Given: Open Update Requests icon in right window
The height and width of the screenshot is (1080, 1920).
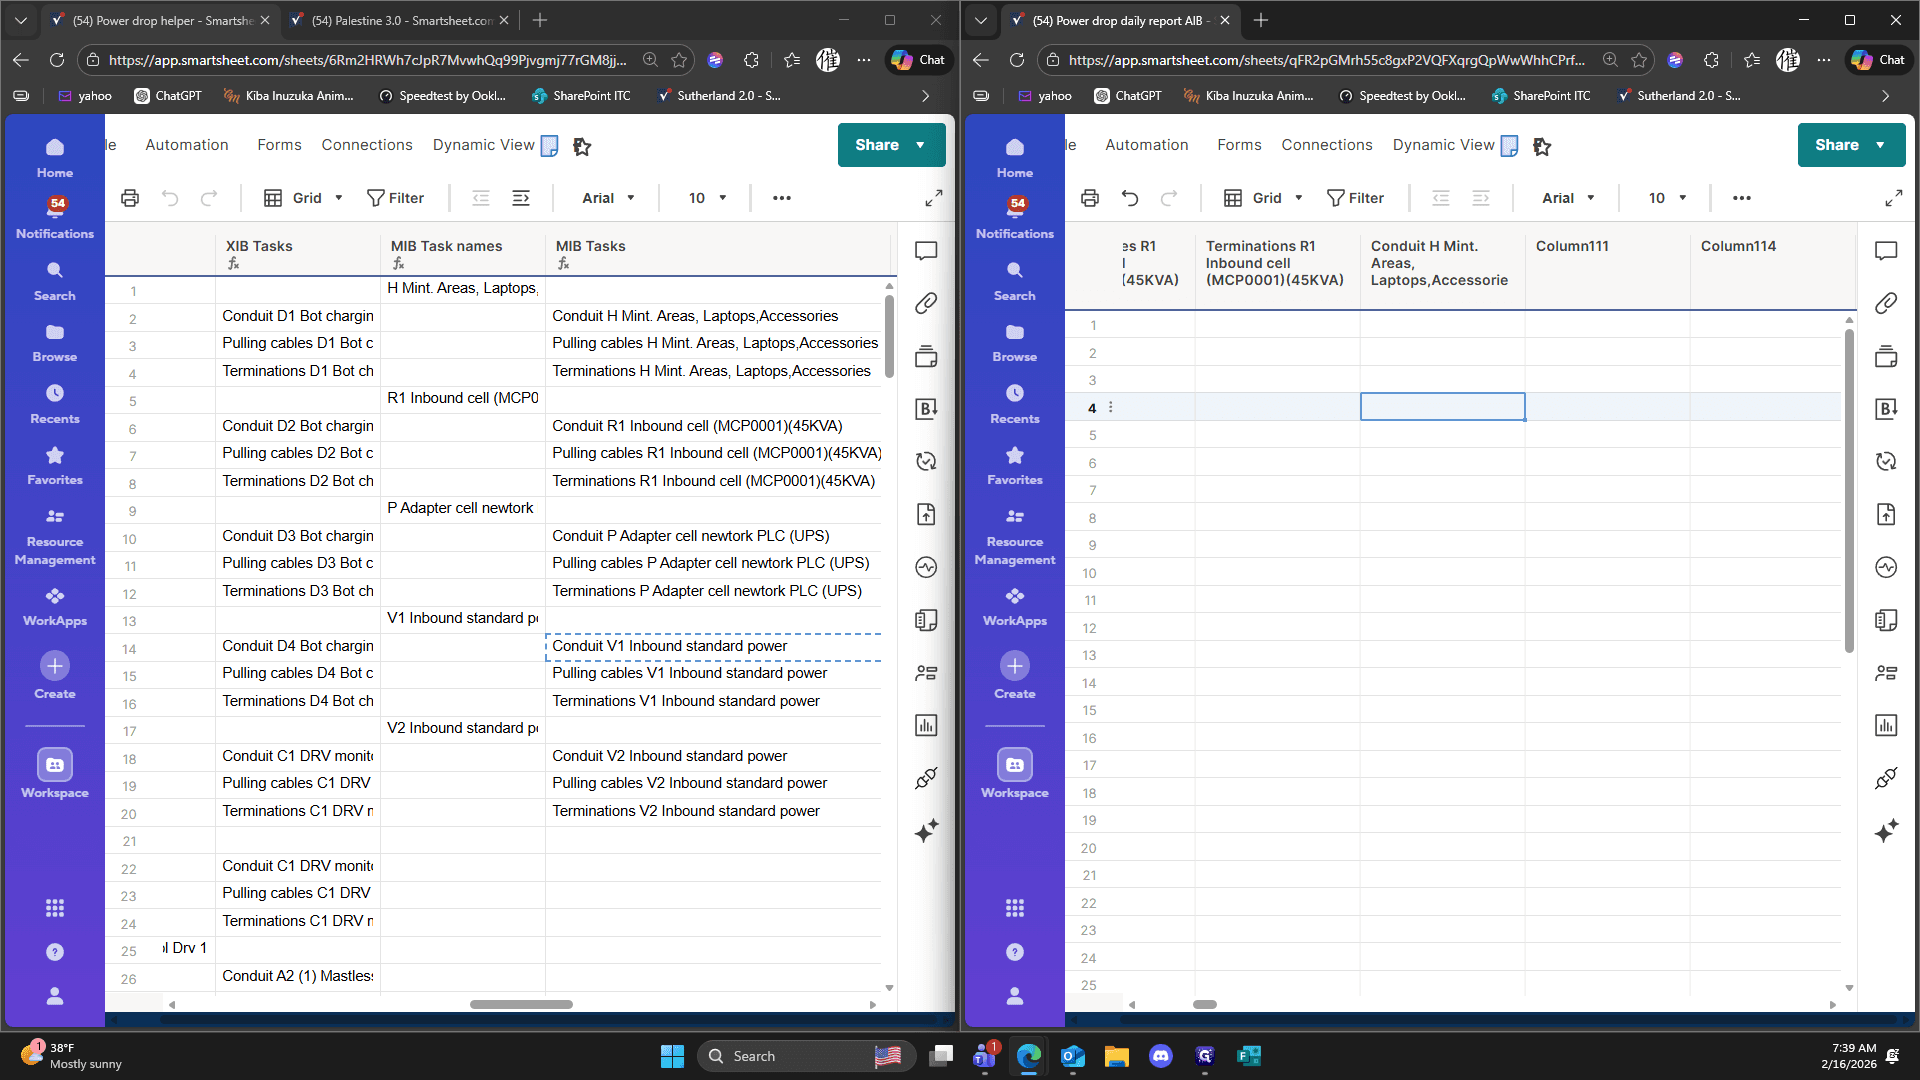Looking at the screenshot, I should tap(1886, 461).
